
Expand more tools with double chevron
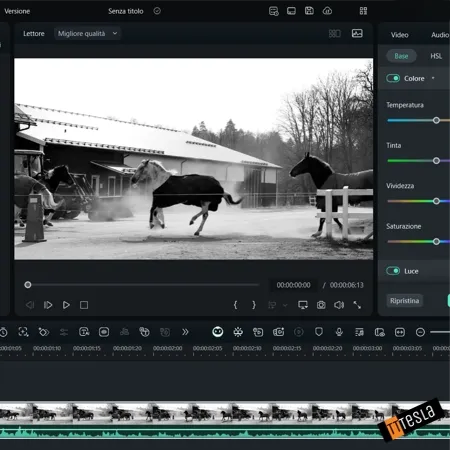coord(185,332)
